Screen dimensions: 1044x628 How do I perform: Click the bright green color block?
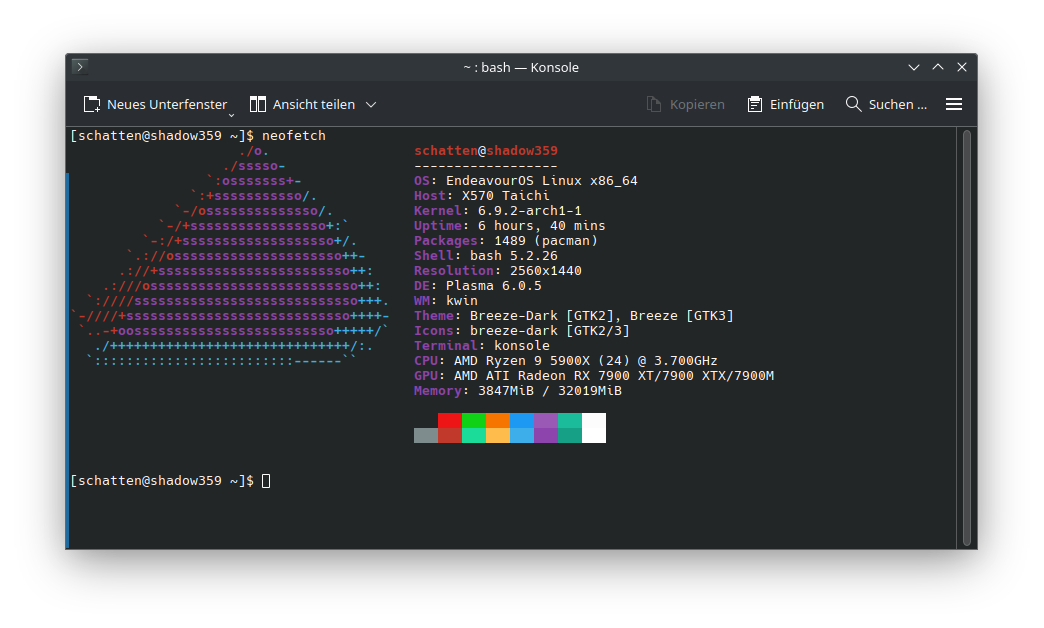click(473, 420)
